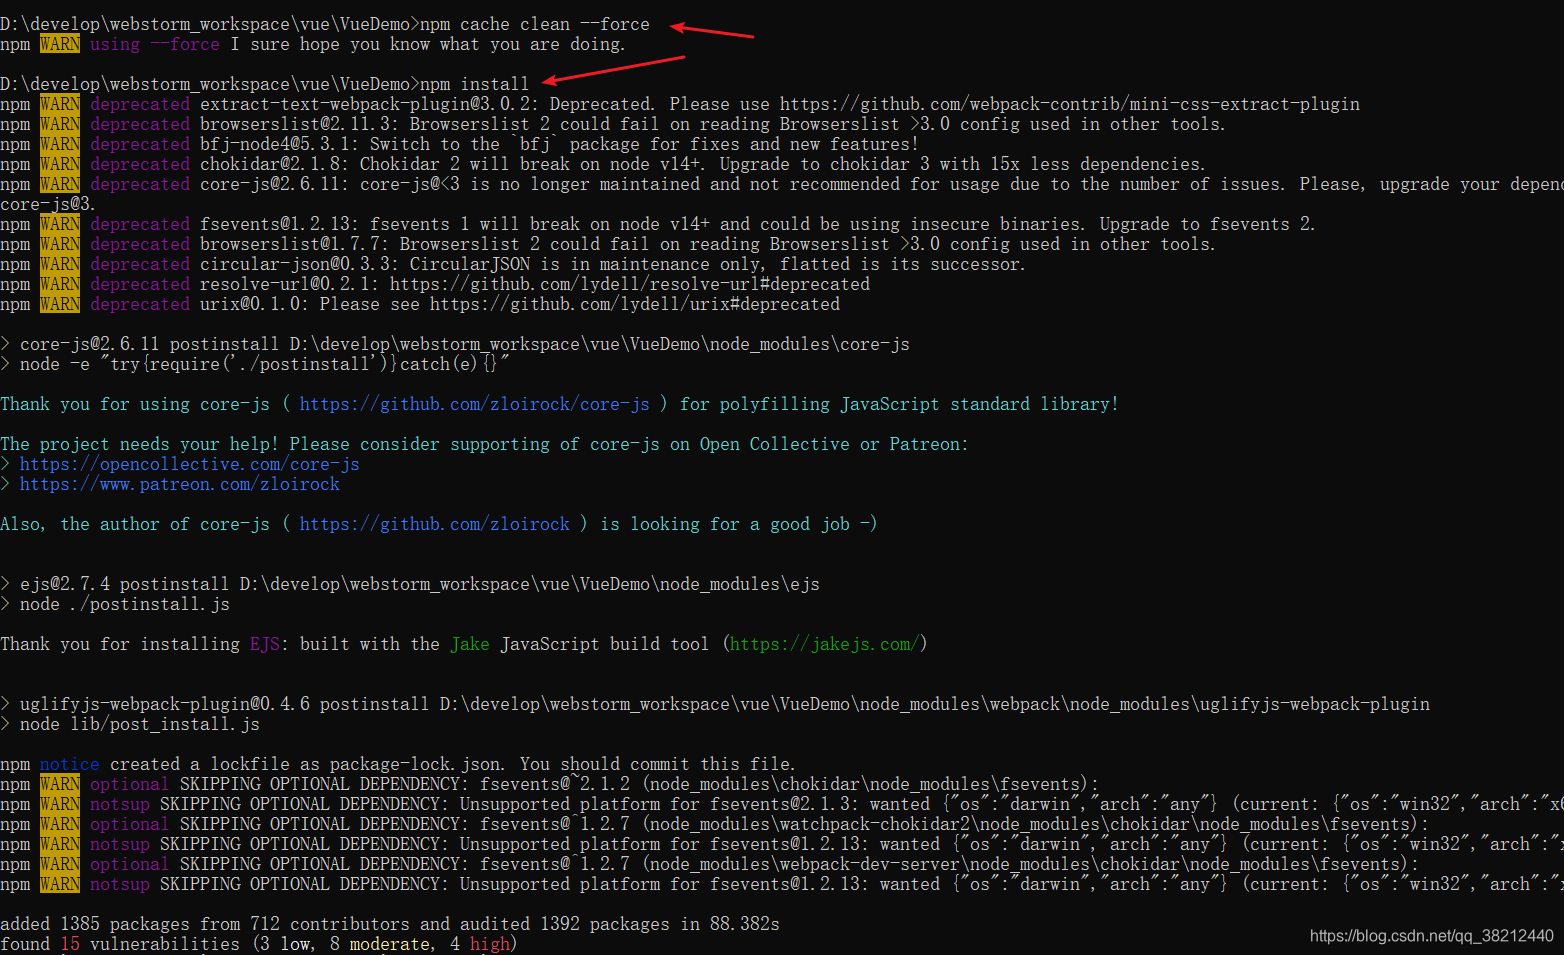Open the patreon.com/zloirock link
The image size is (1564, 955).
[180, 484]
